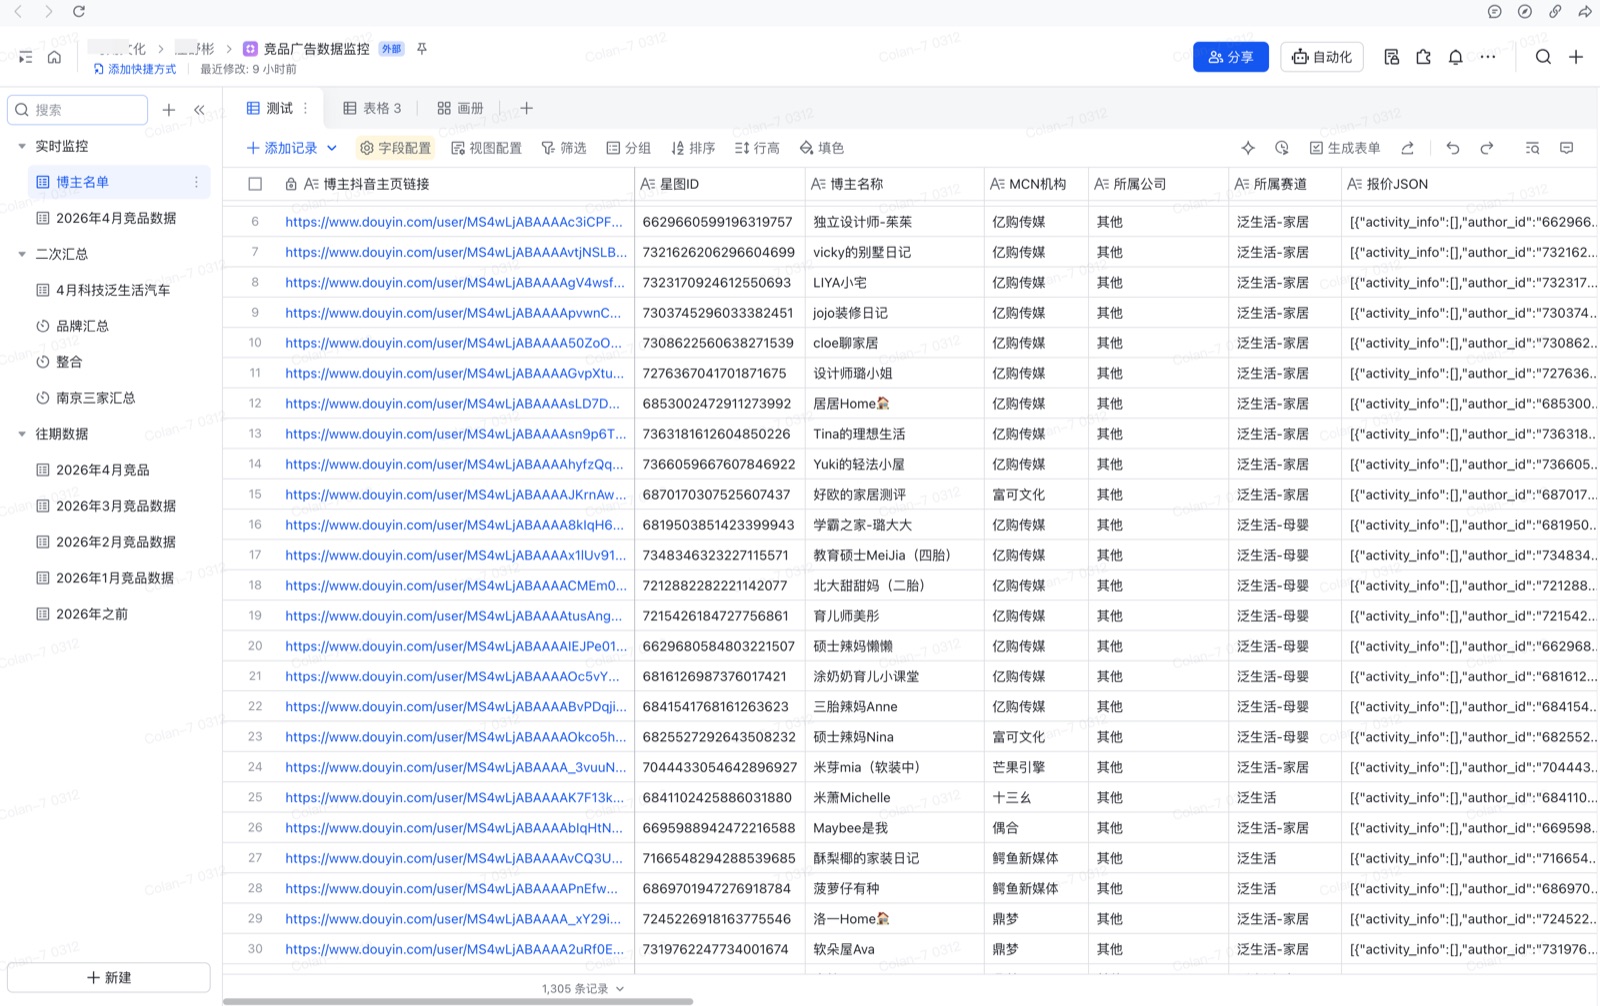Switch to the 画册 tab

point(460,108)
